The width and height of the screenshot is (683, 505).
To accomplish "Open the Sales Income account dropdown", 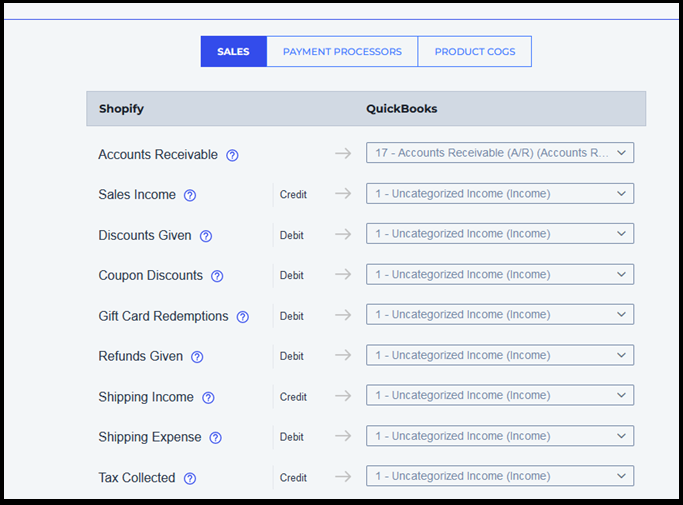I will (499, 193).
